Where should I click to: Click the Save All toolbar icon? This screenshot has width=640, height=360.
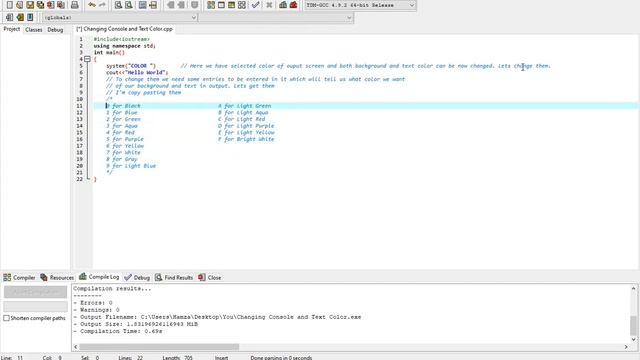click(40, 5)
